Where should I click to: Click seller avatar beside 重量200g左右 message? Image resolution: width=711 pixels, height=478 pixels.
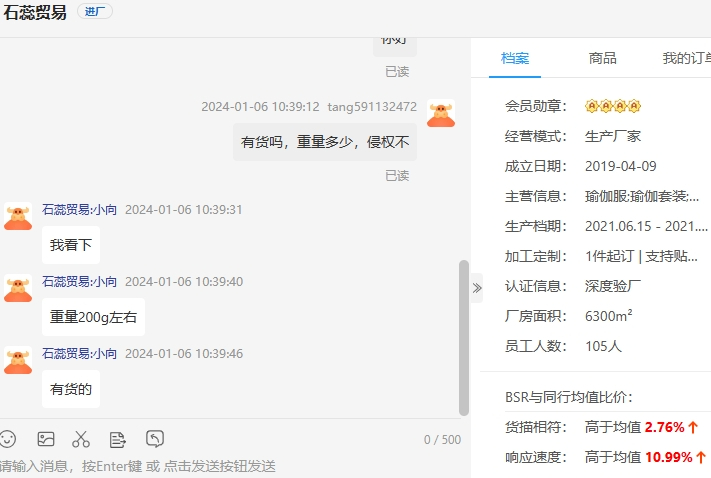point(18,288)
